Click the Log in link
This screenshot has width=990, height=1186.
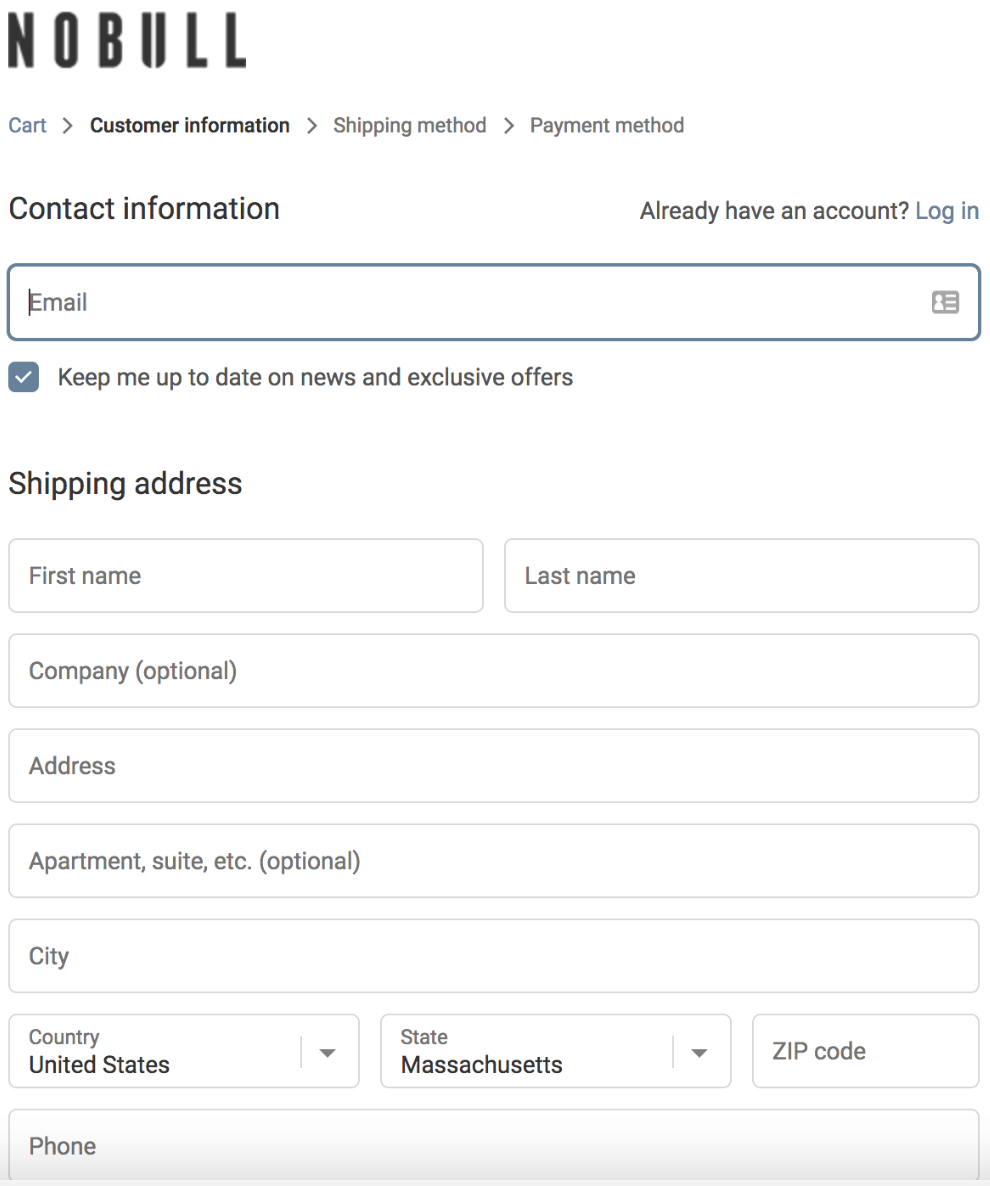click(946, 211)
